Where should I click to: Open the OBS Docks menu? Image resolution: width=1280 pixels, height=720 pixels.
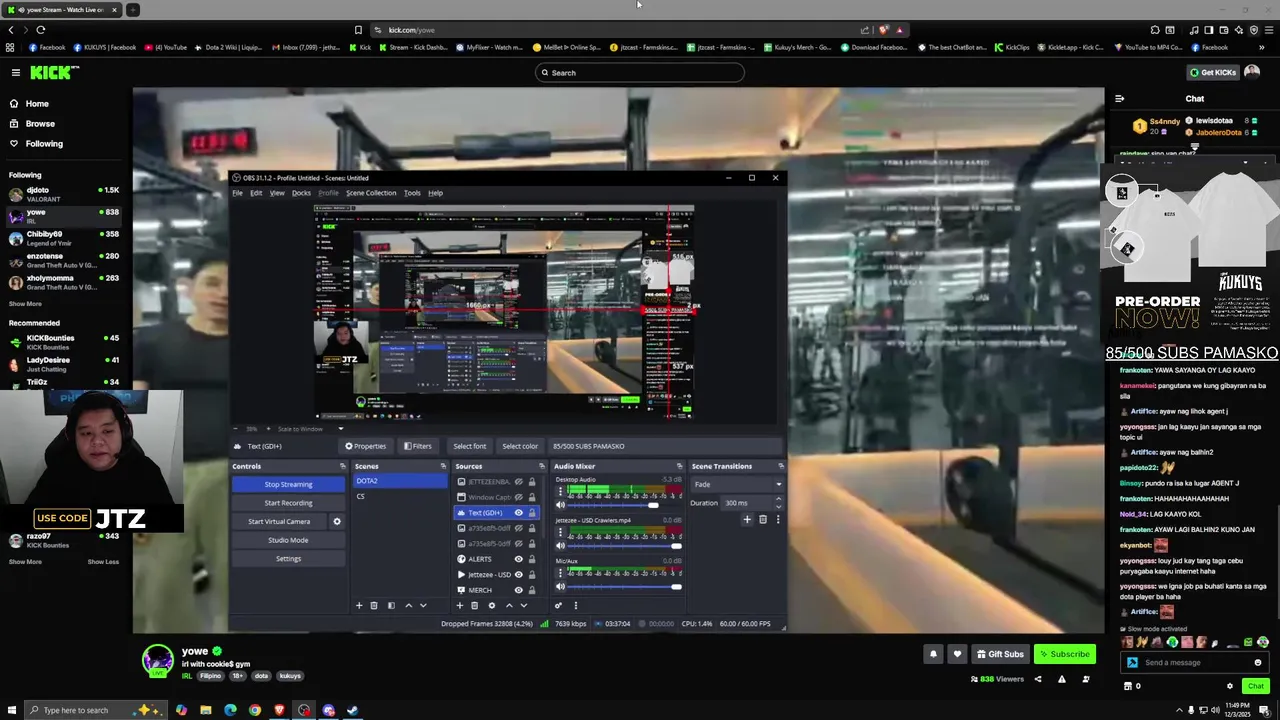click(x=301, y=193)
